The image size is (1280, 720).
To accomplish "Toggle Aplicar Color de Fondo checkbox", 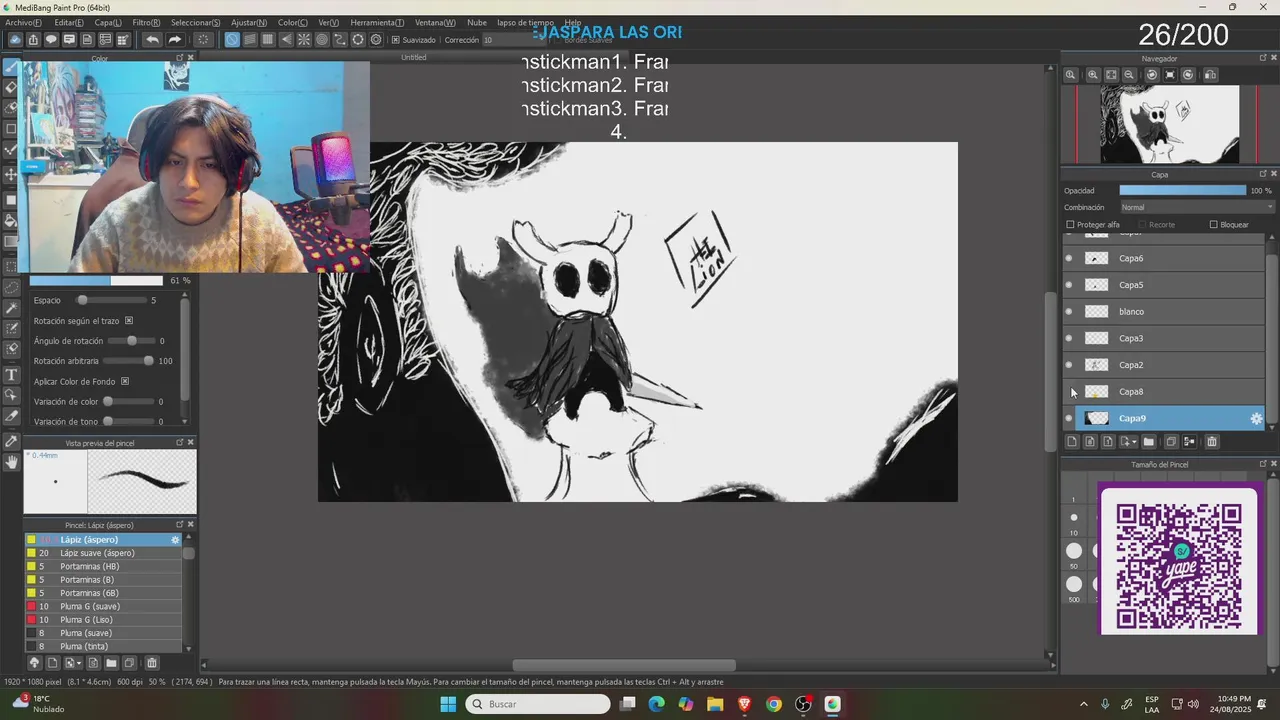I will [125, 381].
